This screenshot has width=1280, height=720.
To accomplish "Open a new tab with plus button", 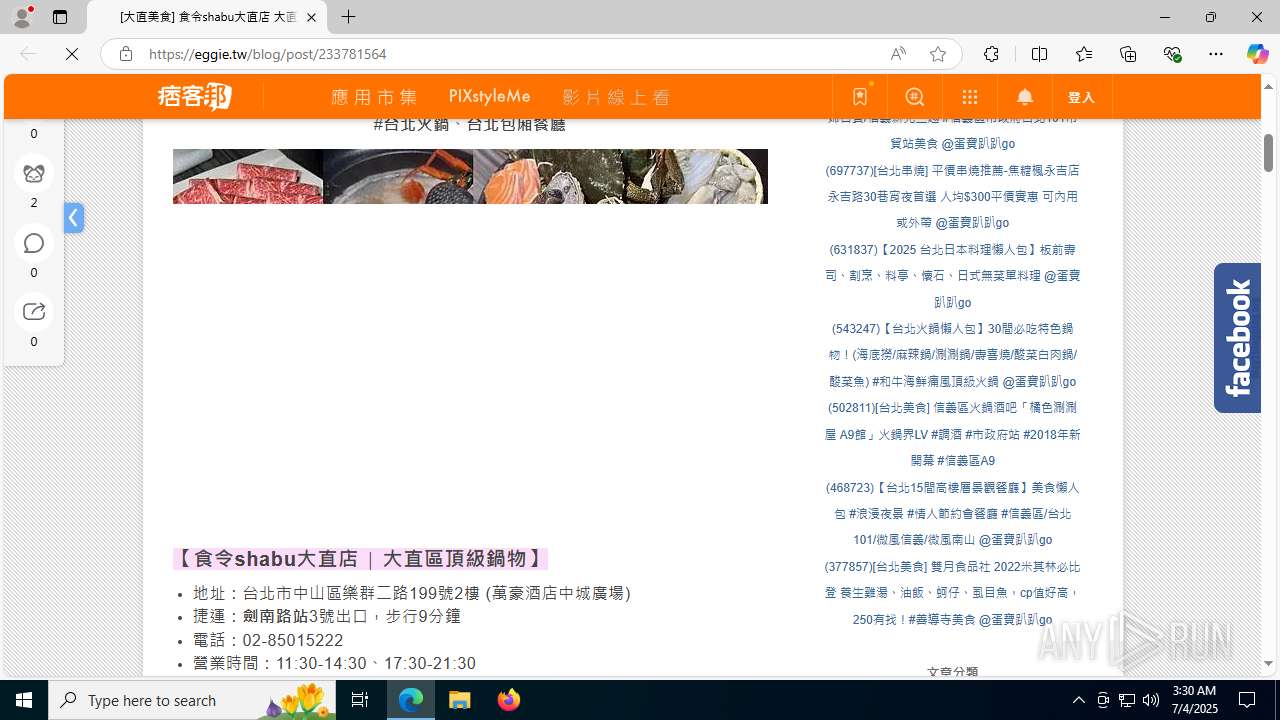I will 348,17.
